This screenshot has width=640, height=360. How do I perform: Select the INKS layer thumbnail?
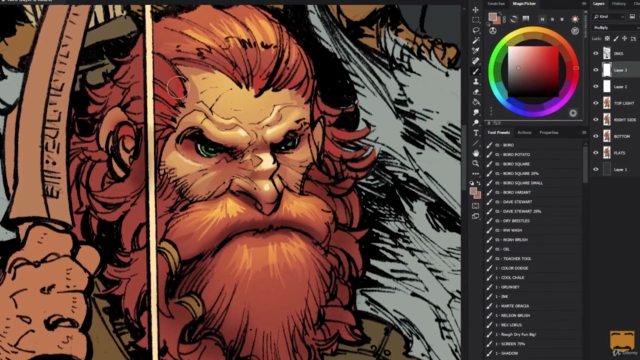(607, 53)
